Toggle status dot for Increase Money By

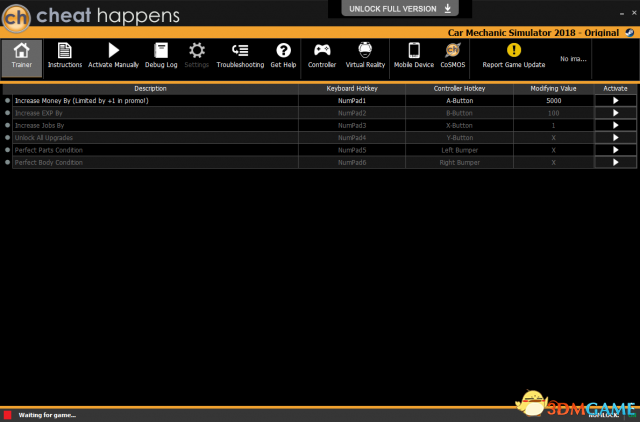coord(7,100)
